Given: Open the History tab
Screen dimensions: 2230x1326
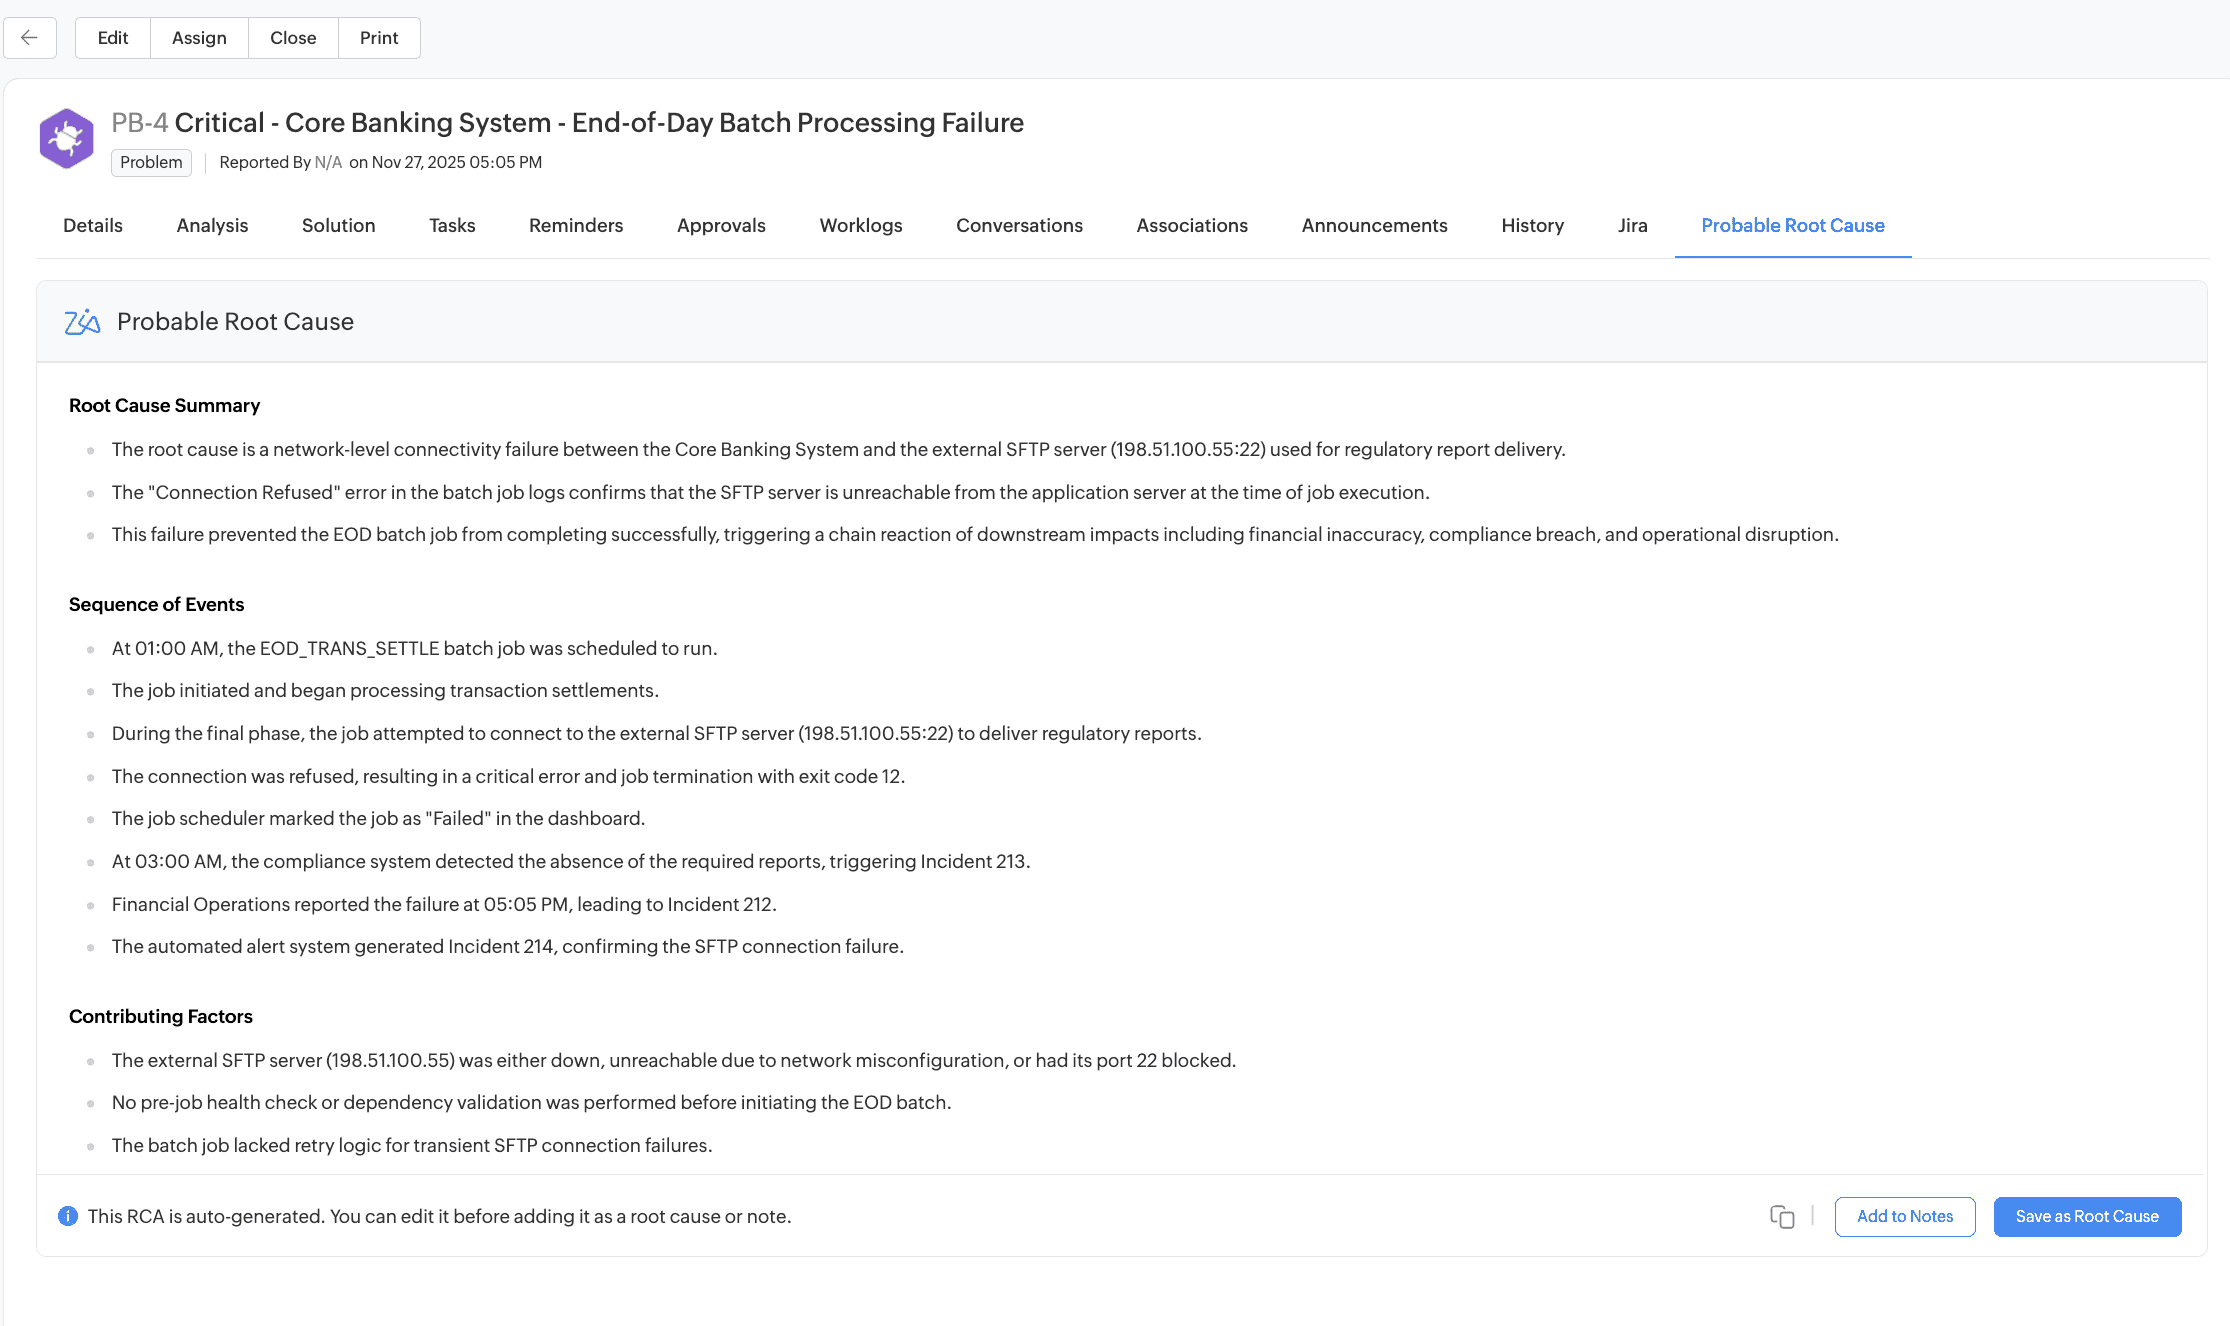Looking at the screenshot, I should coord(1532,225).
